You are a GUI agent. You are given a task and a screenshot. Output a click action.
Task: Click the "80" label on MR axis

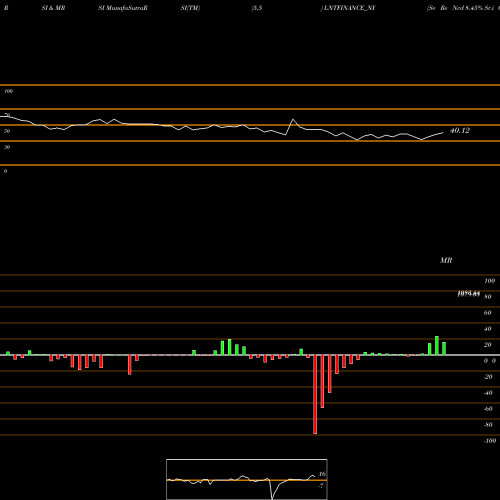pyautogui.click(x=488, y=297)
